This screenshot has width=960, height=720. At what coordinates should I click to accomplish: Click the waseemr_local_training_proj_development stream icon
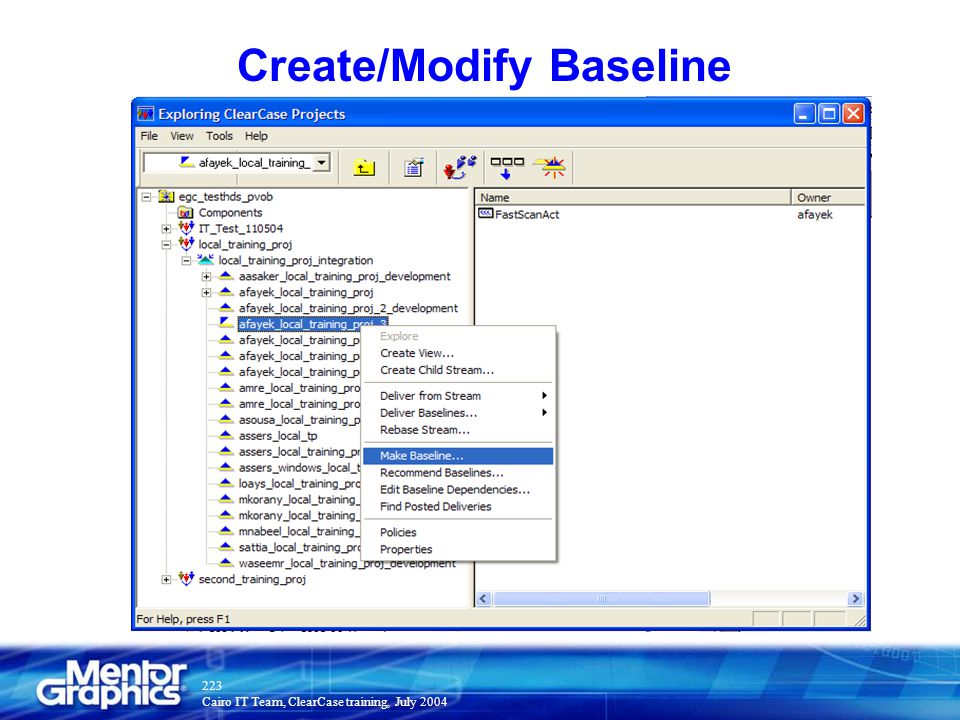tap(227, 563)
